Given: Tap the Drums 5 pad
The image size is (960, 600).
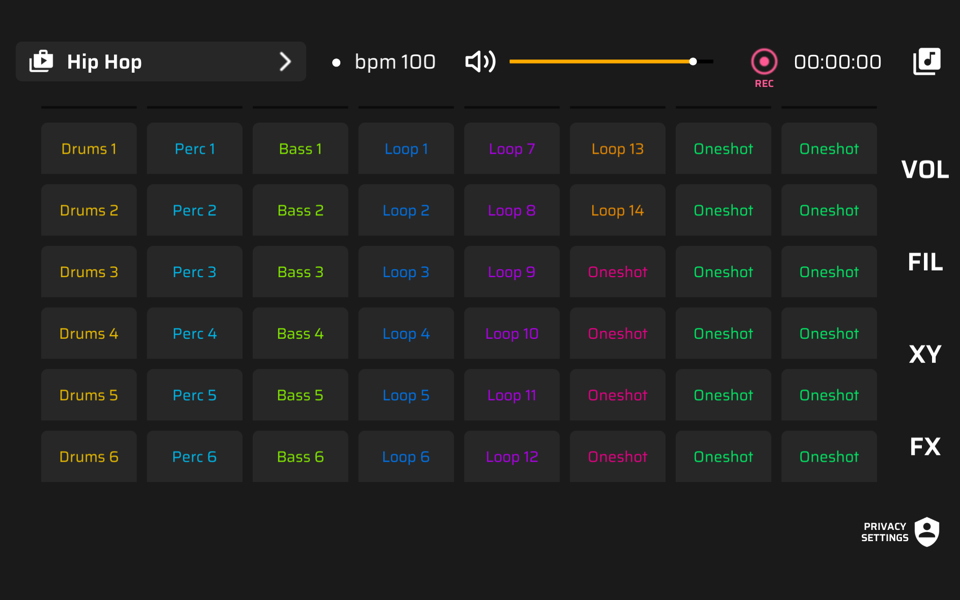Looking at the screenshot, I should (x=89, y=395).
